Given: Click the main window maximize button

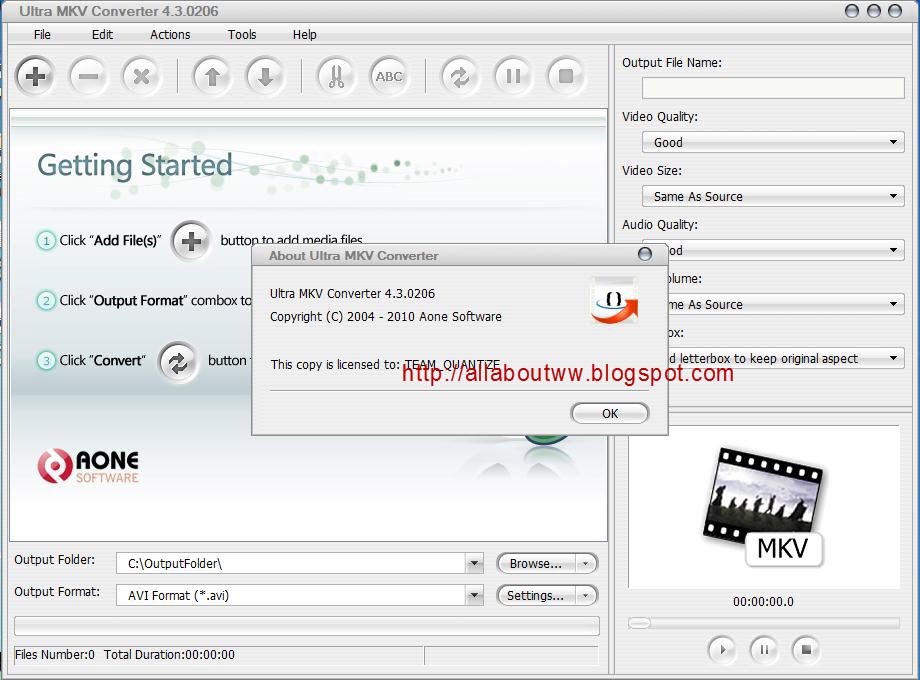Looking at the screenshot, I should [x=874, y=11].
